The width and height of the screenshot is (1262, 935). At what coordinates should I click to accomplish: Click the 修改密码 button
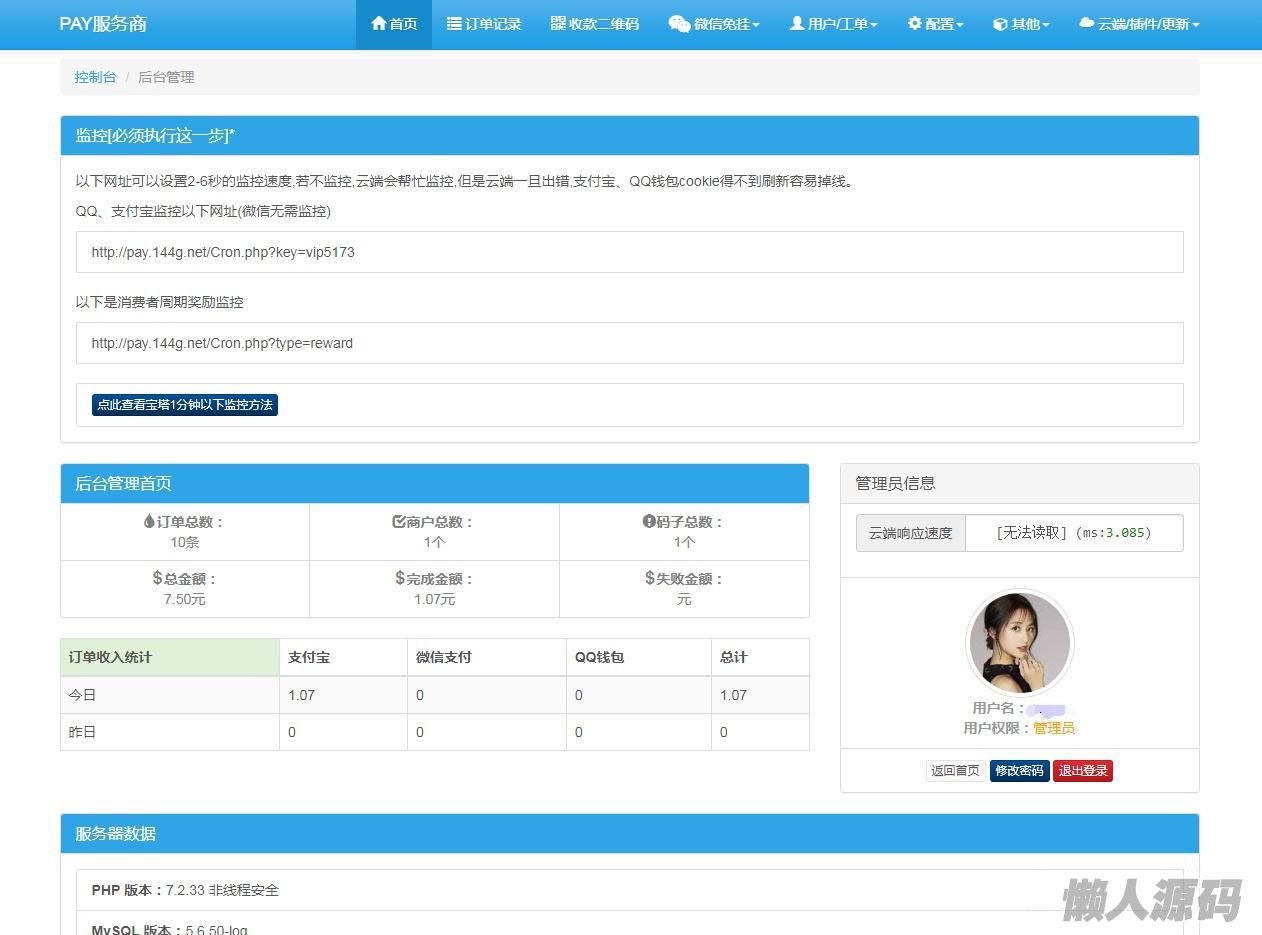tap(1019, 771)
